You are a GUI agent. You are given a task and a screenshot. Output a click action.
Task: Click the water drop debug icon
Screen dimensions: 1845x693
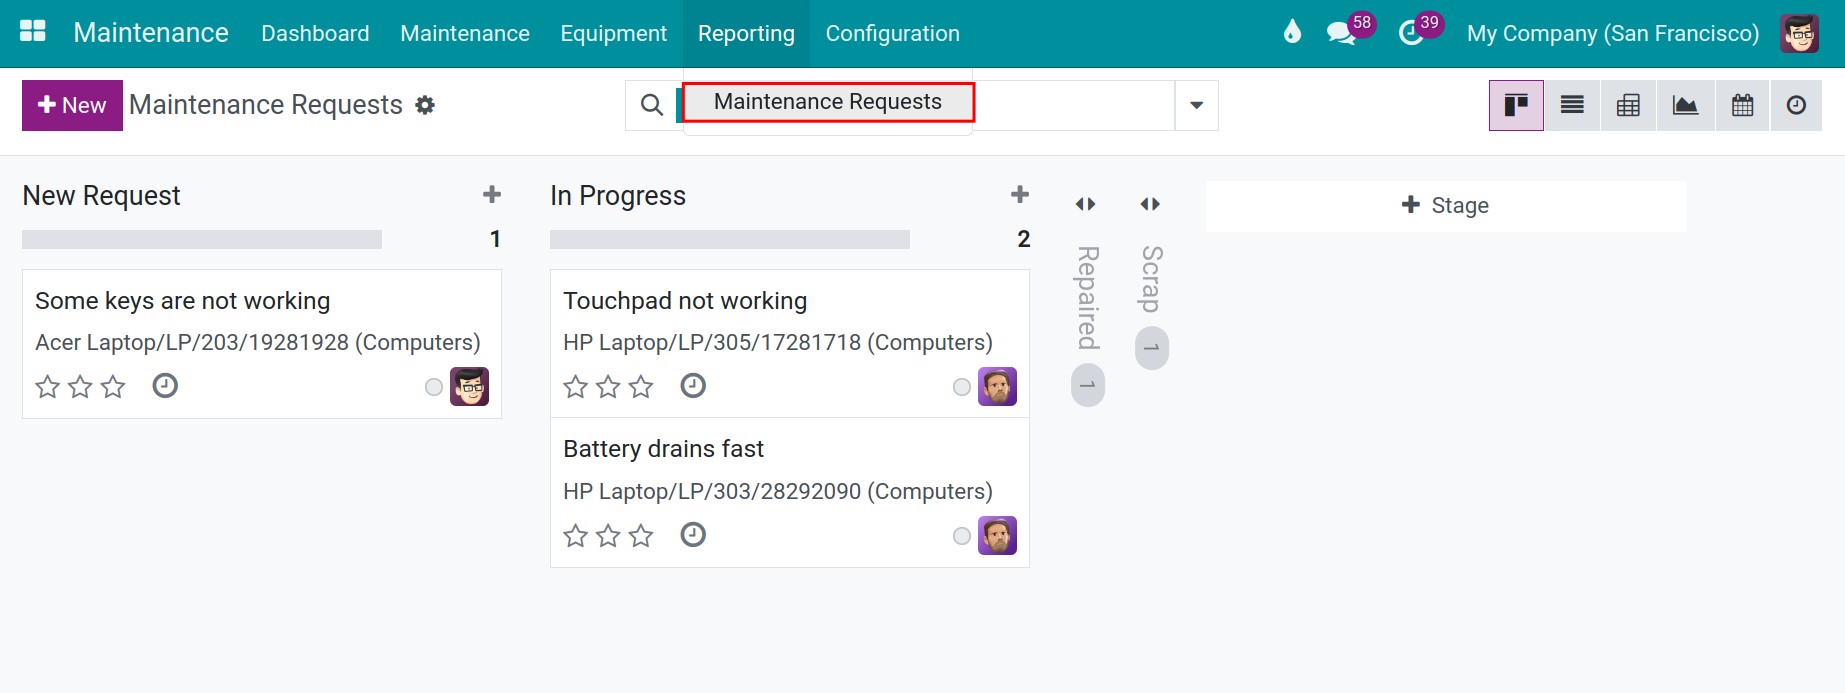click(1292, 32)
